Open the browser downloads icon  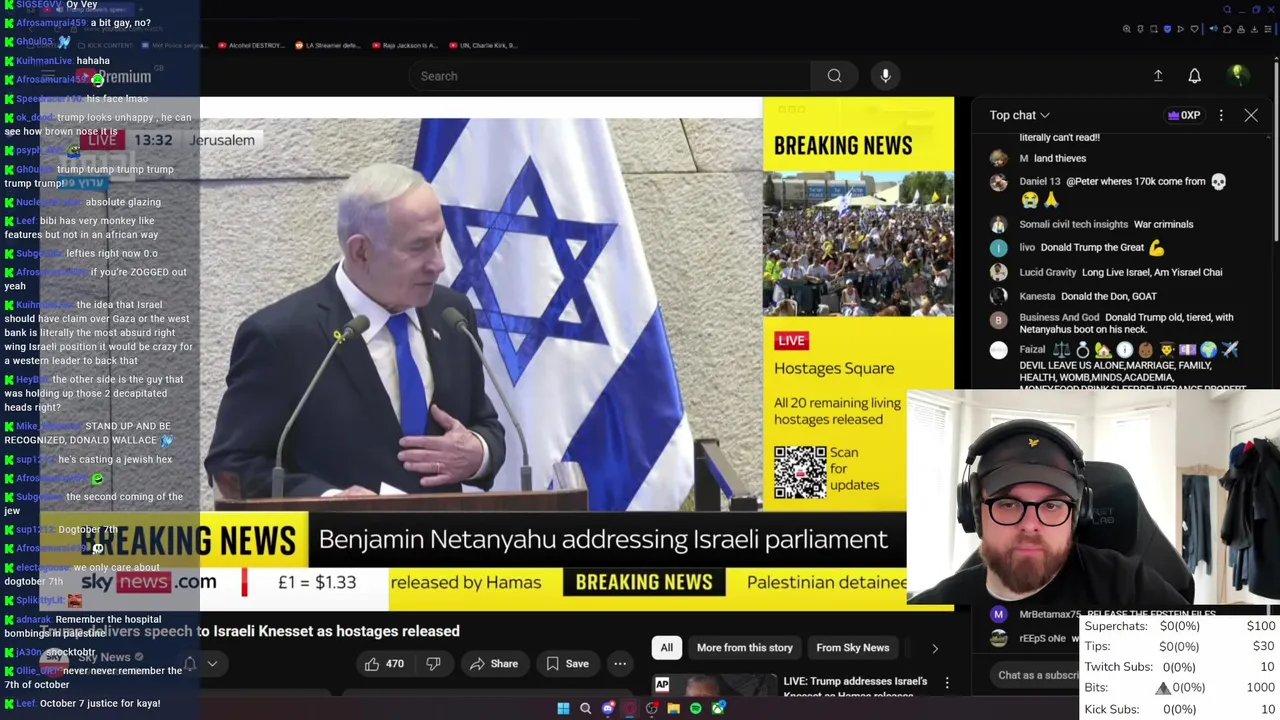click(x=1254, y=29)
